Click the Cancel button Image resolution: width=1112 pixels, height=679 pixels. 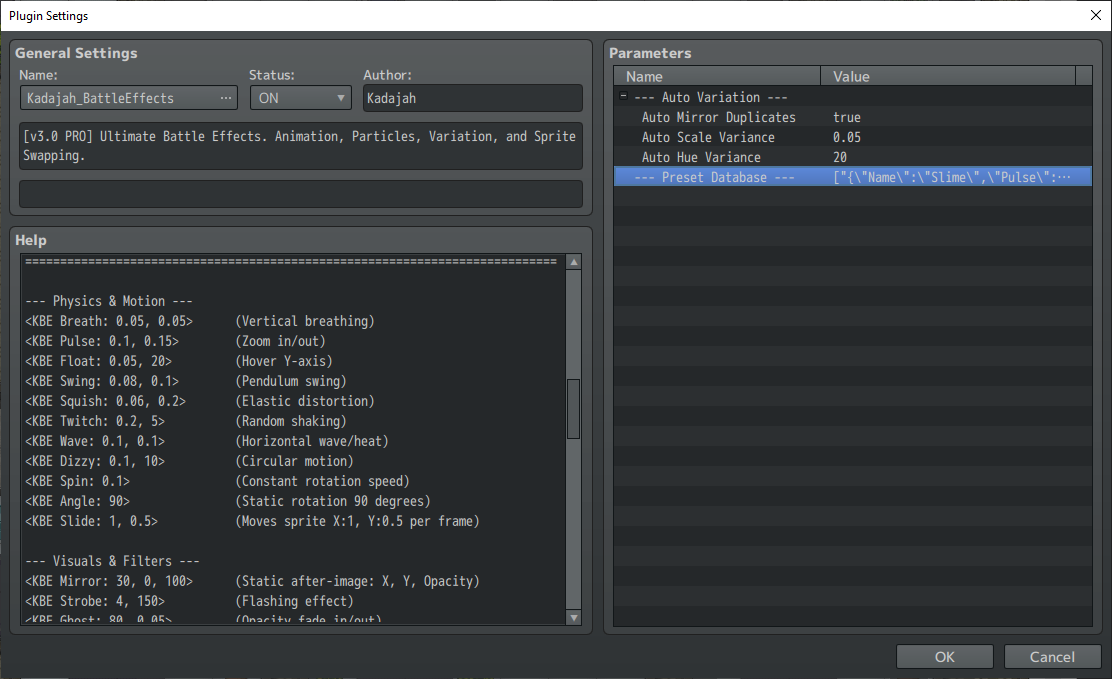click(x=1052, y=656)
